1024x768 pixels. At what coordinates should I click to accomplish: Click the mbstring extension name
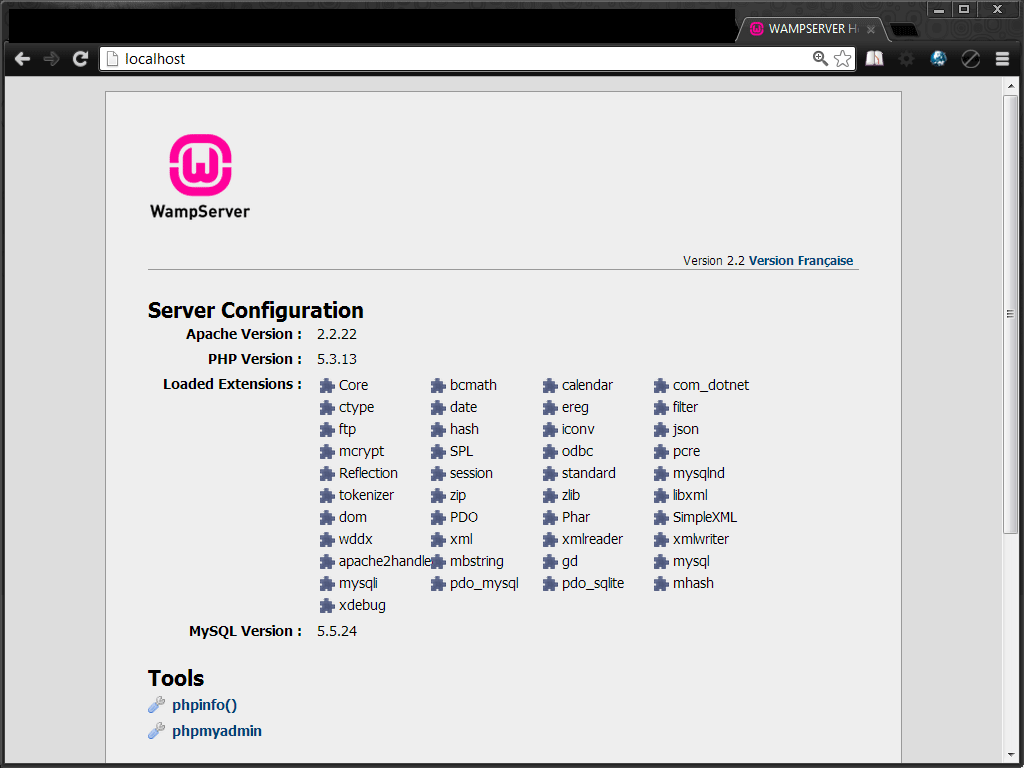[x=477, y=561]
